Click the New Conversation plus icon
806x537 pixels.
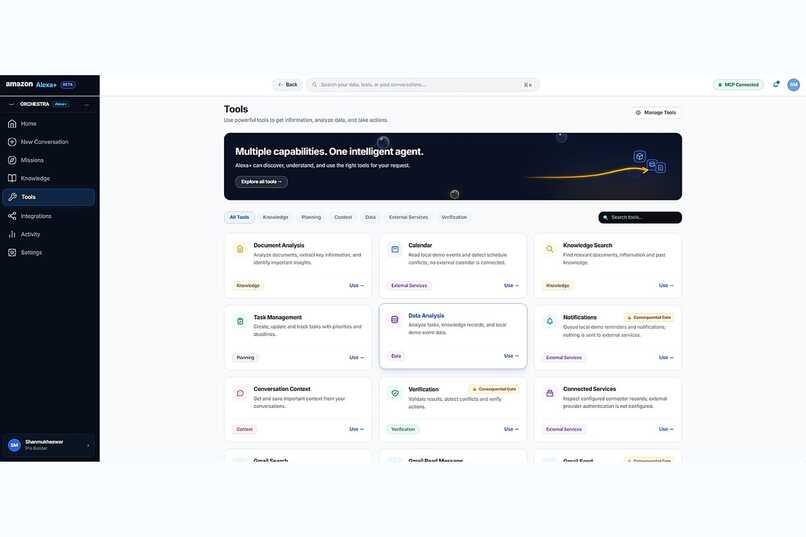click(12, 142)
